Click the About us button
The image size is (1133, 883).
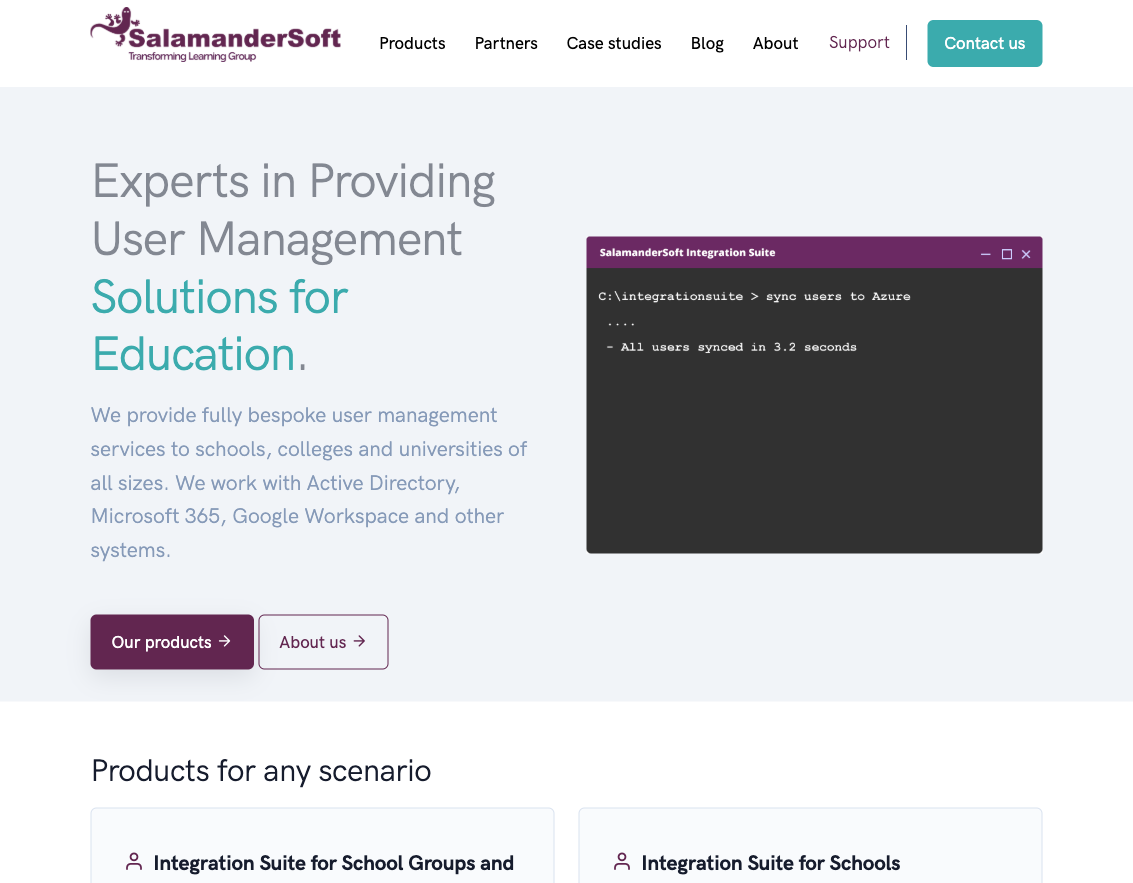[323, 642]
